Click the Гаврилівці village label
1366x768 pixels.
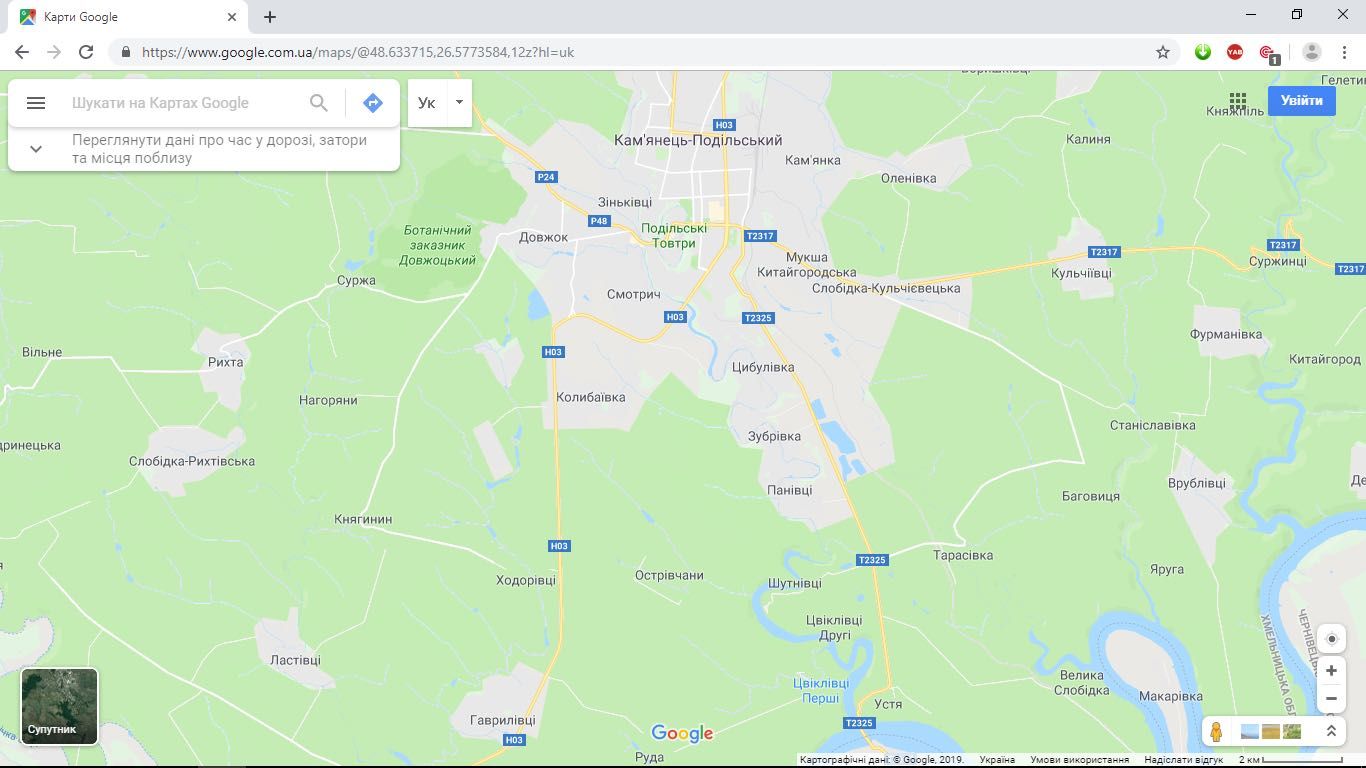click(503, 720)
